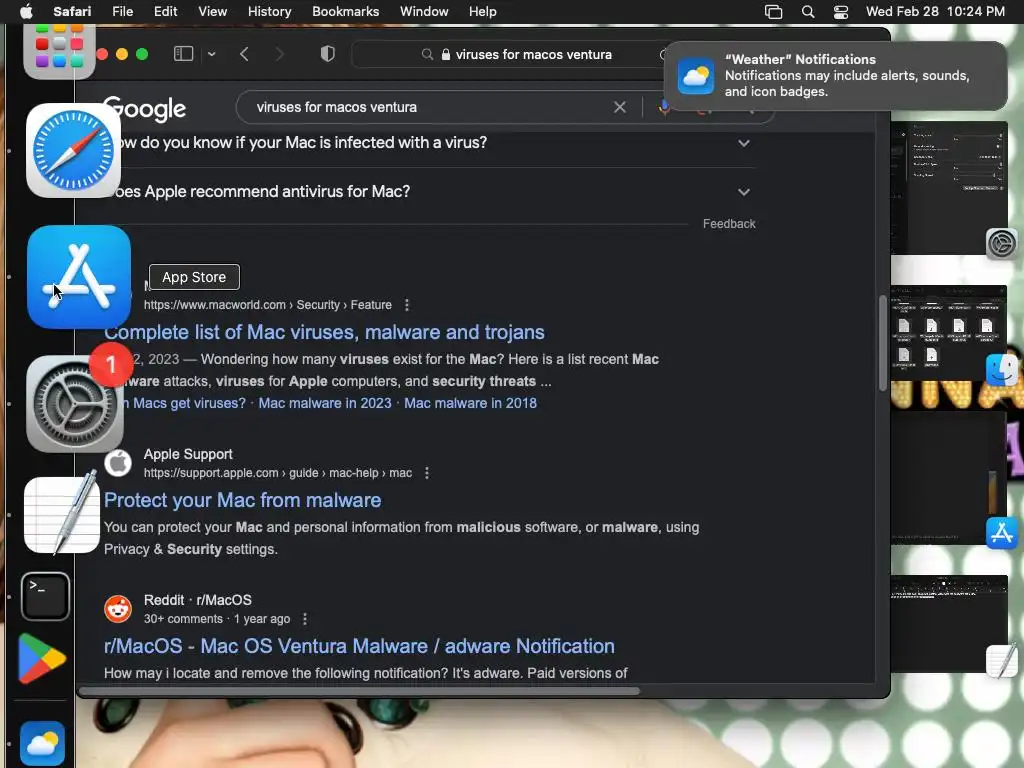Open options for Apple Support result

[427, 473]
